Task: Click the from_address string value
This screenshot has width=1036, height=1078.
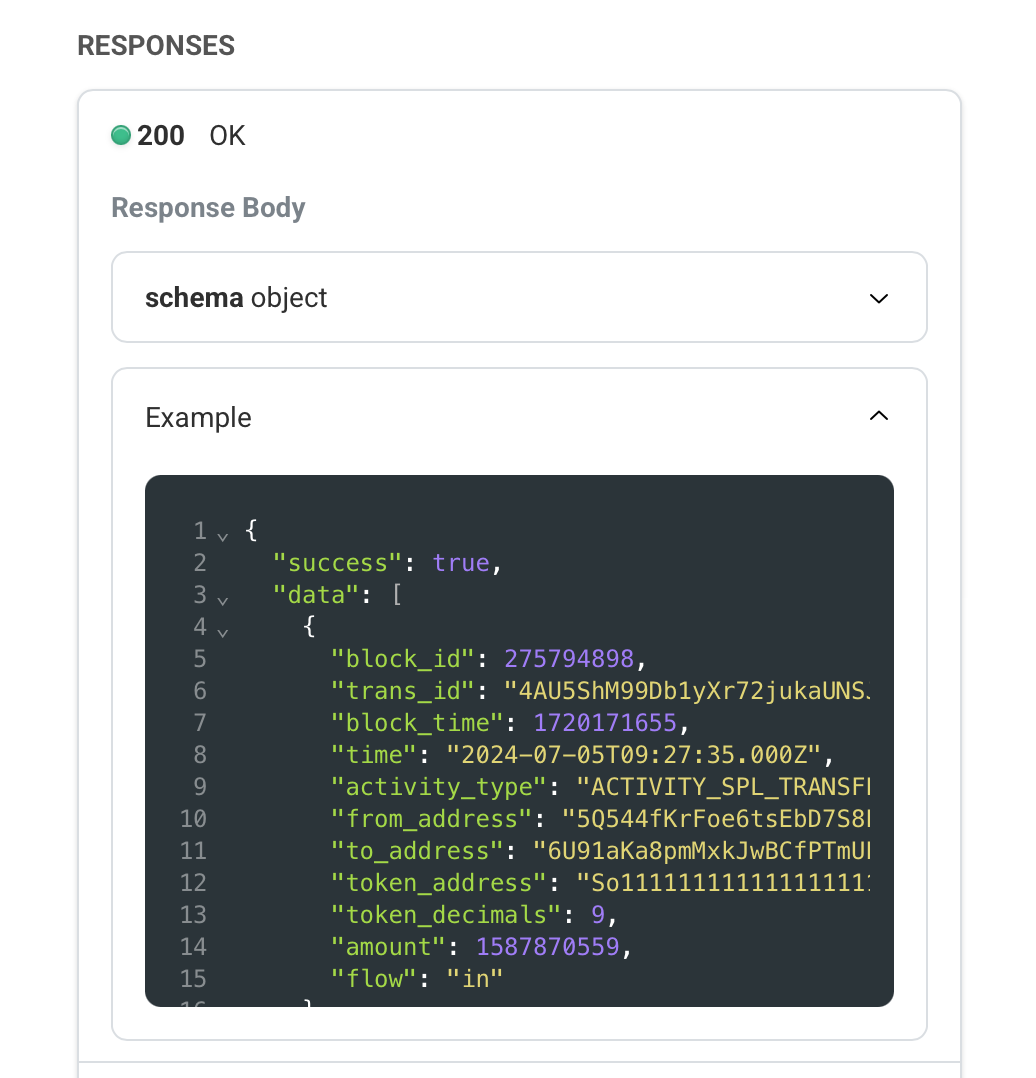Action: click(716, 819)
